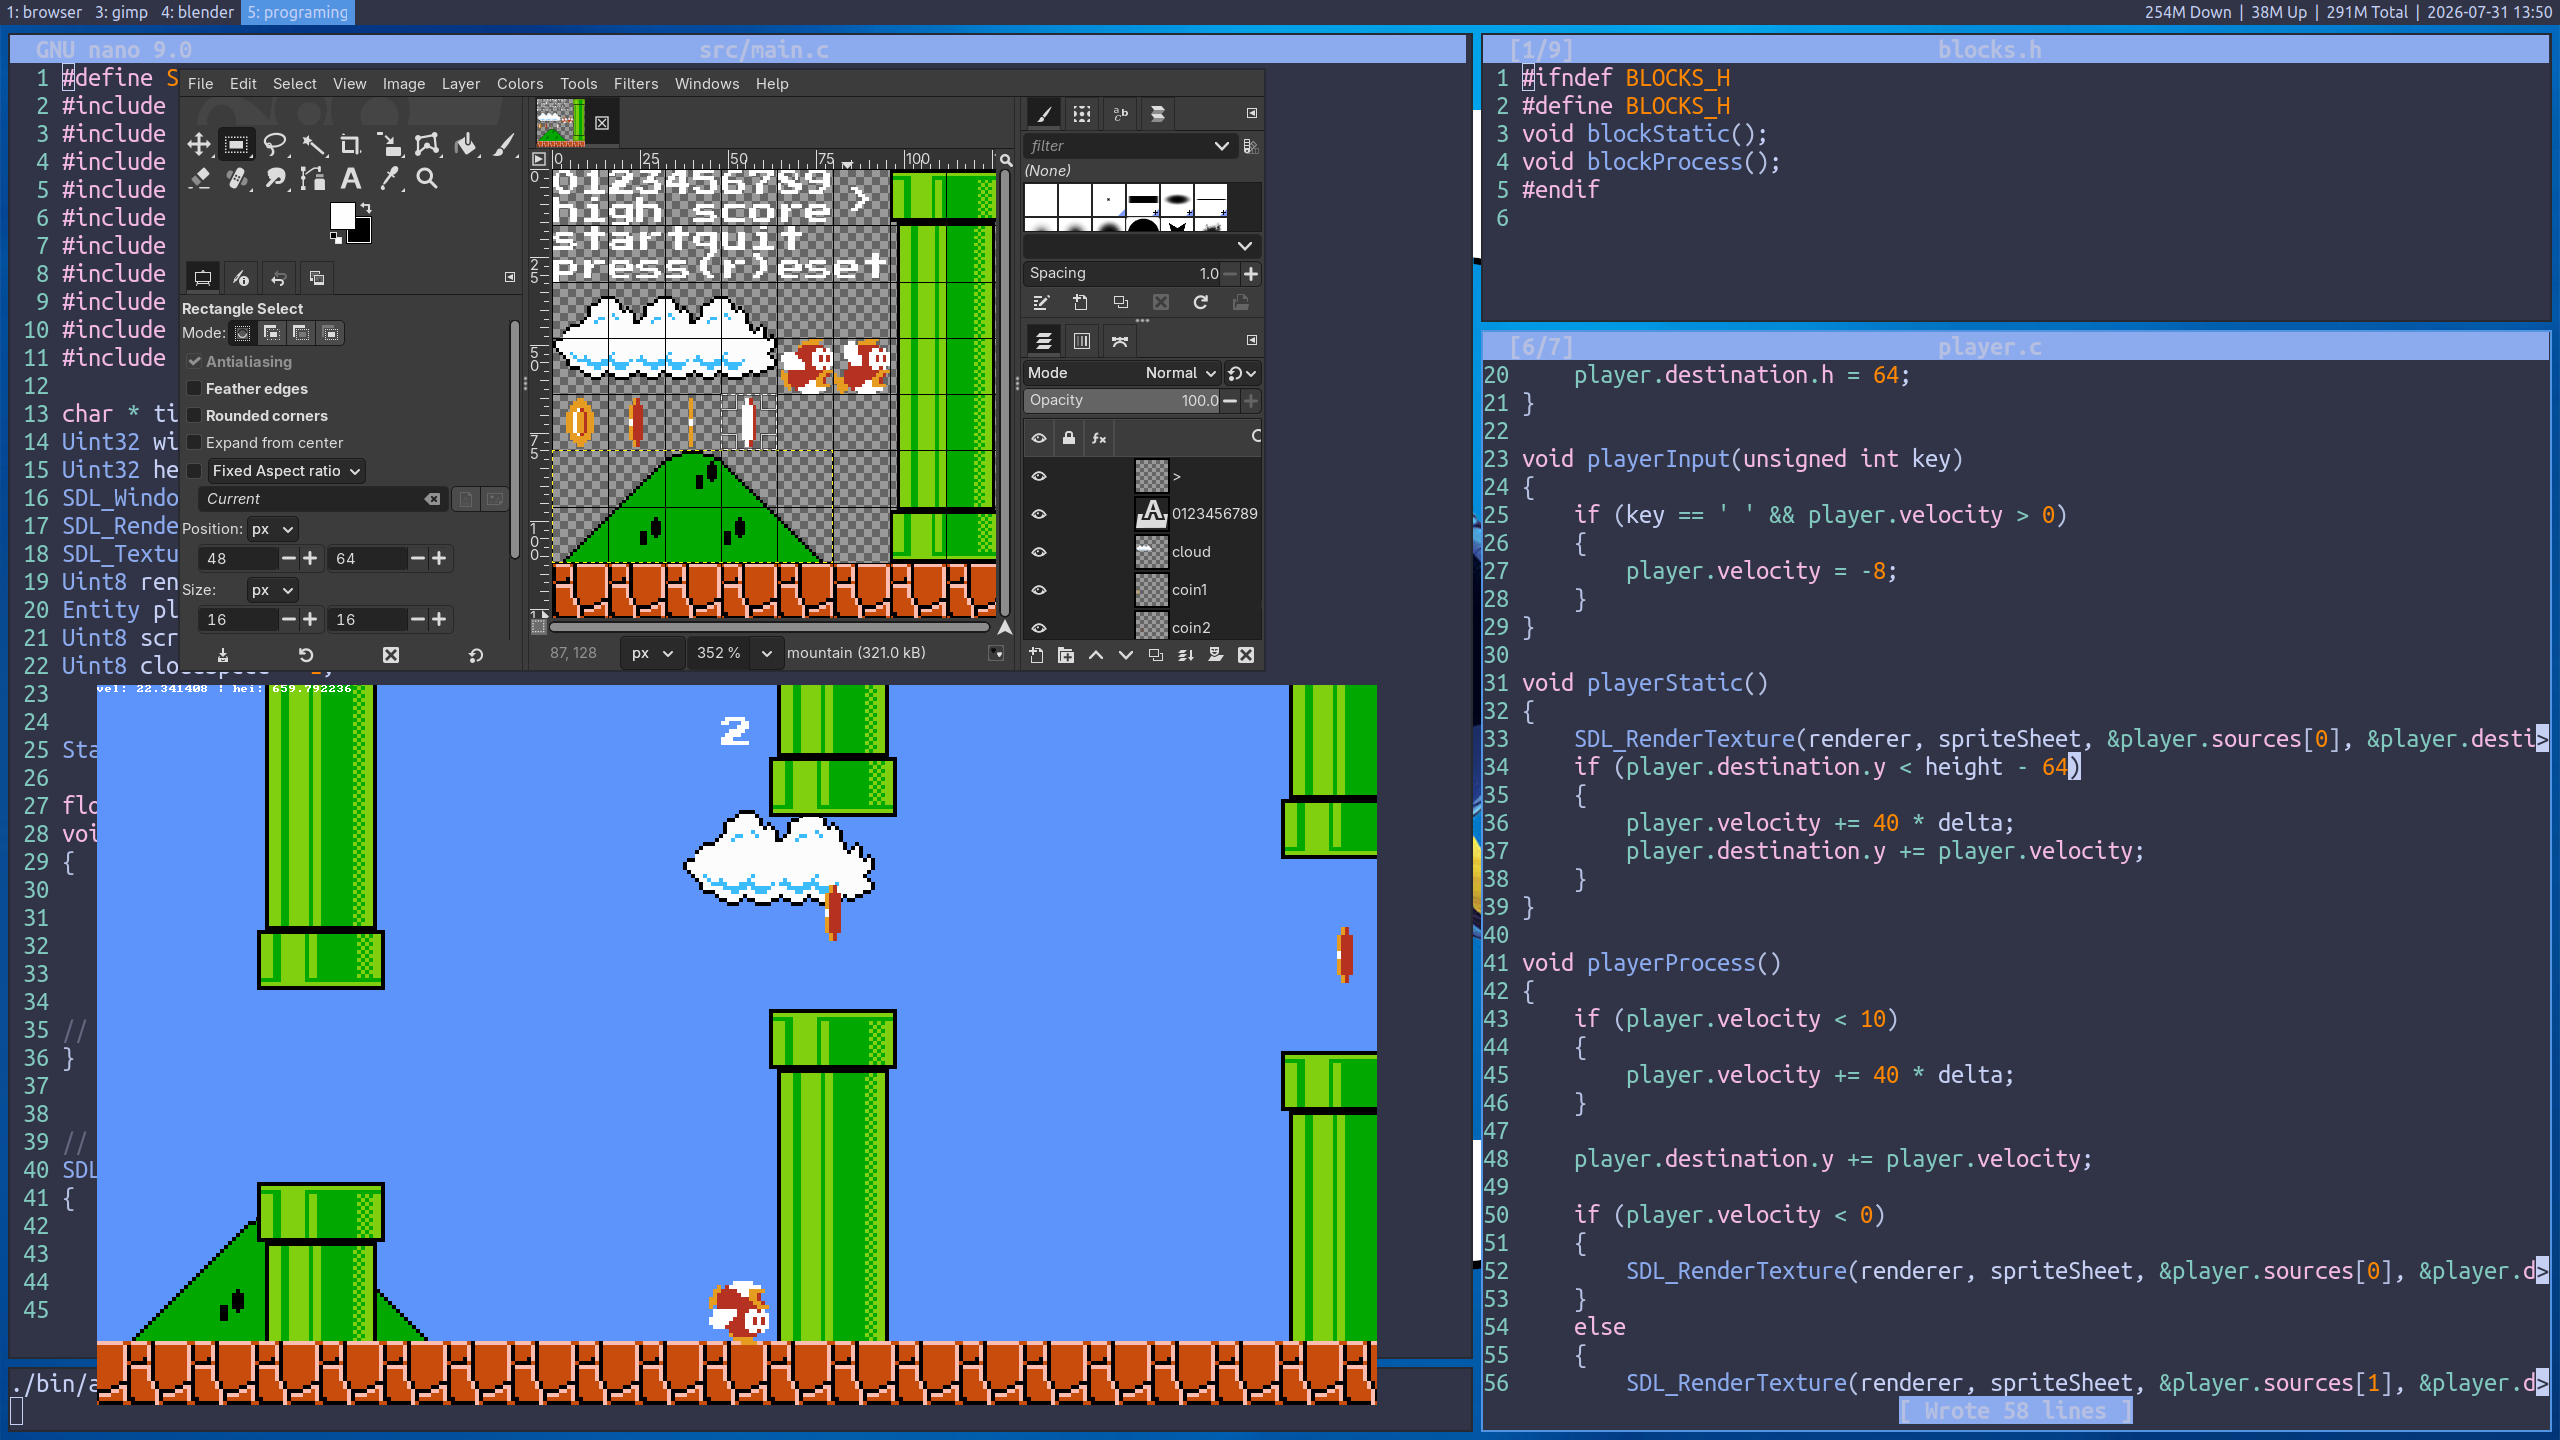Swap foreground and background colors
Viewport: 2560px width, 1440px height.
(x=366, y=208)
